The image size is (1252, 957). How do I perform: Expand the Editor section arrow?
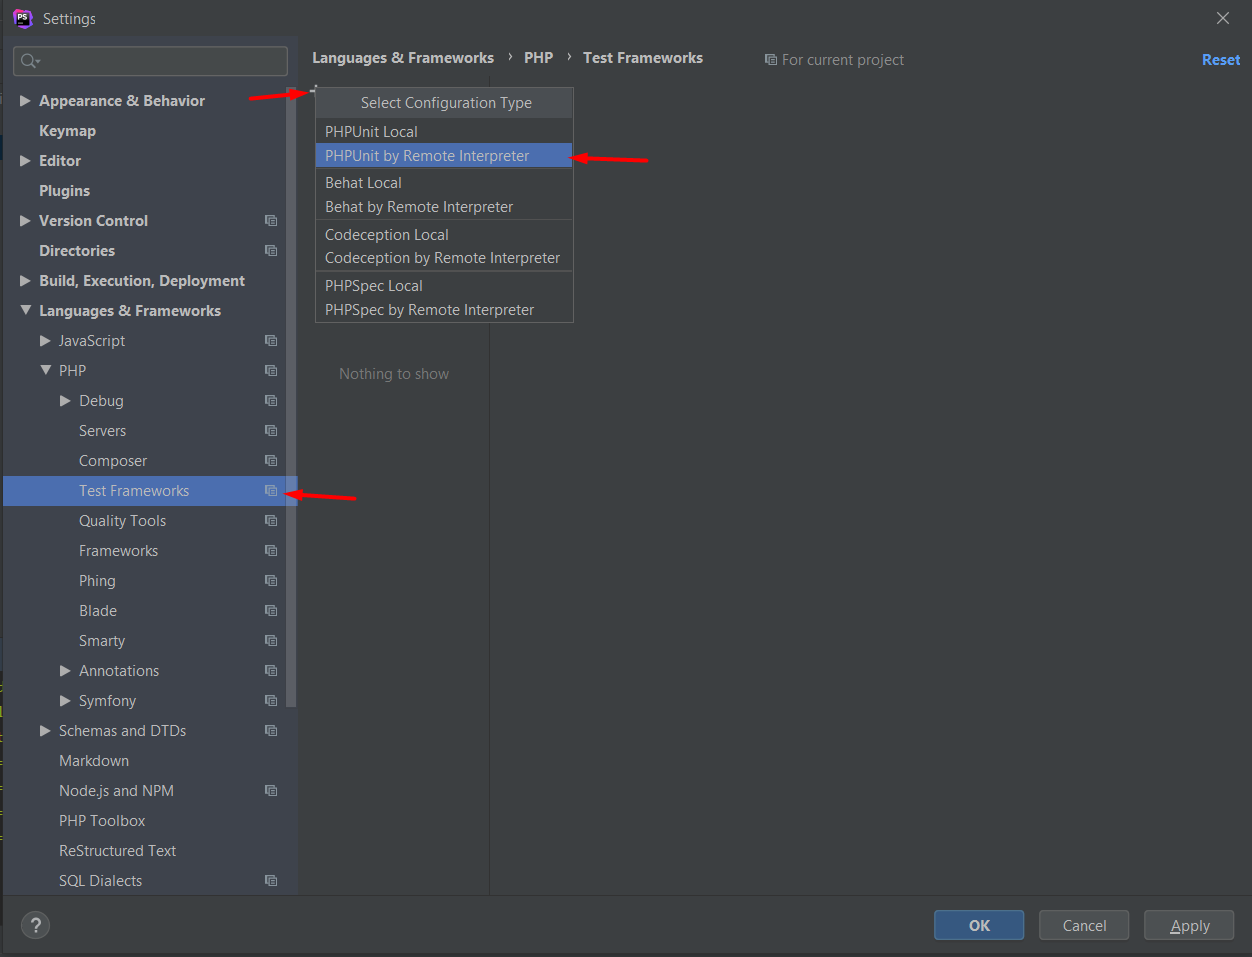25,160
